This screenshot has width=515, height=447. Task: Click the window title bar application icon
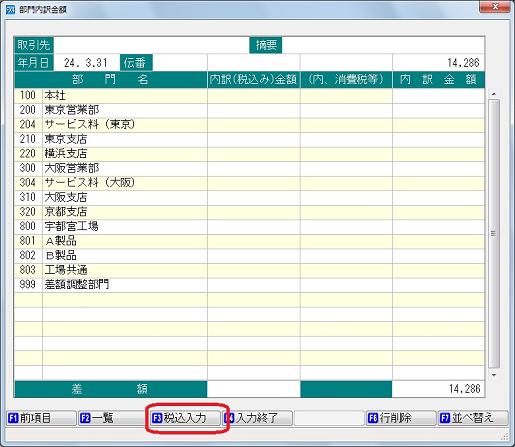point(11,9)
